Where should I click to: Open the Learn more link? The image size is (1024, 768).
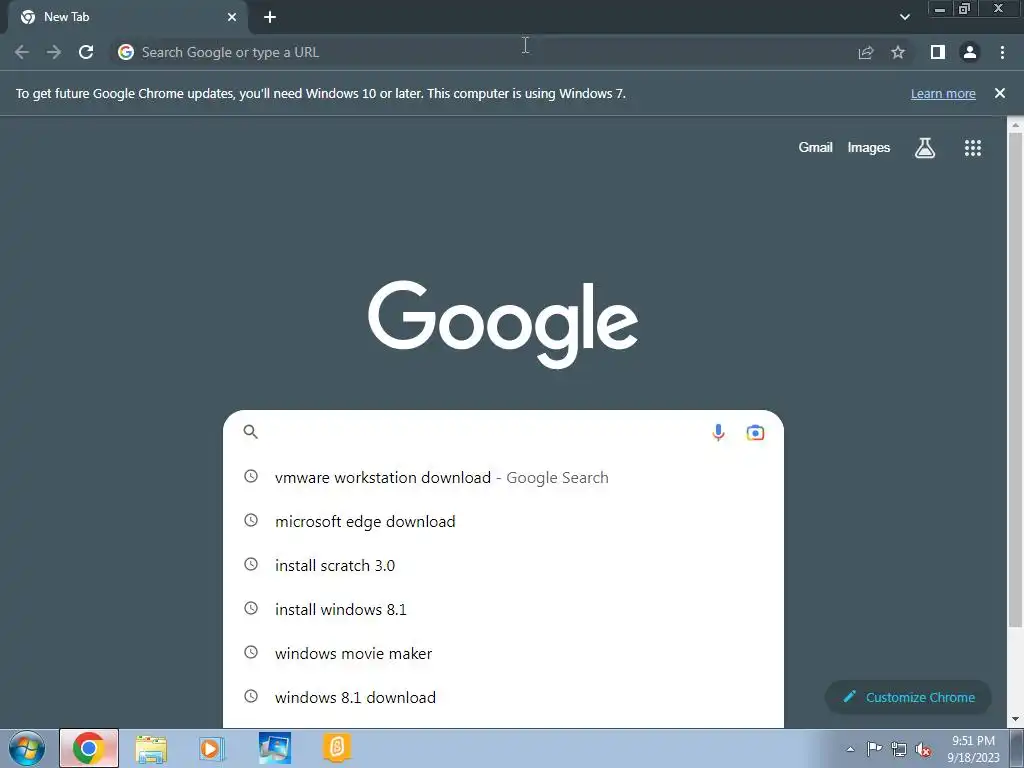click(x=943, y=93)
